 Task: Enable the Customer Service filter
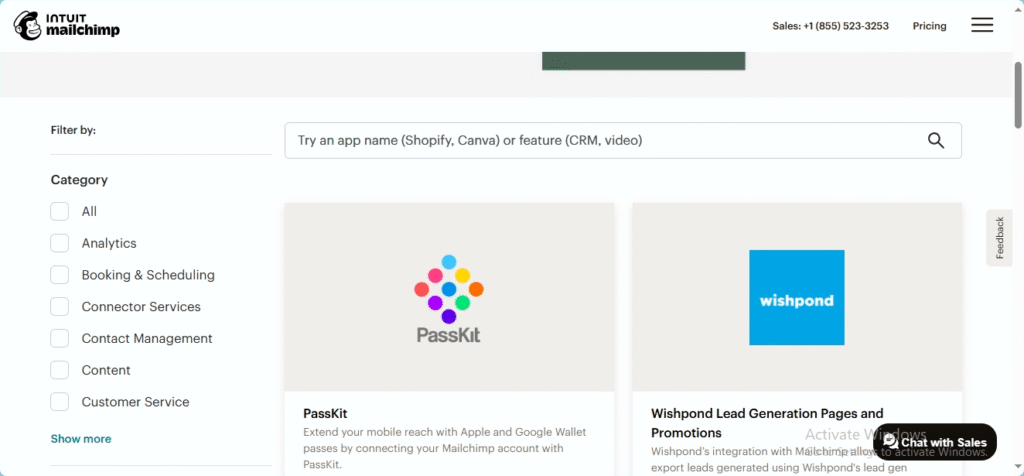pos(59,402)
